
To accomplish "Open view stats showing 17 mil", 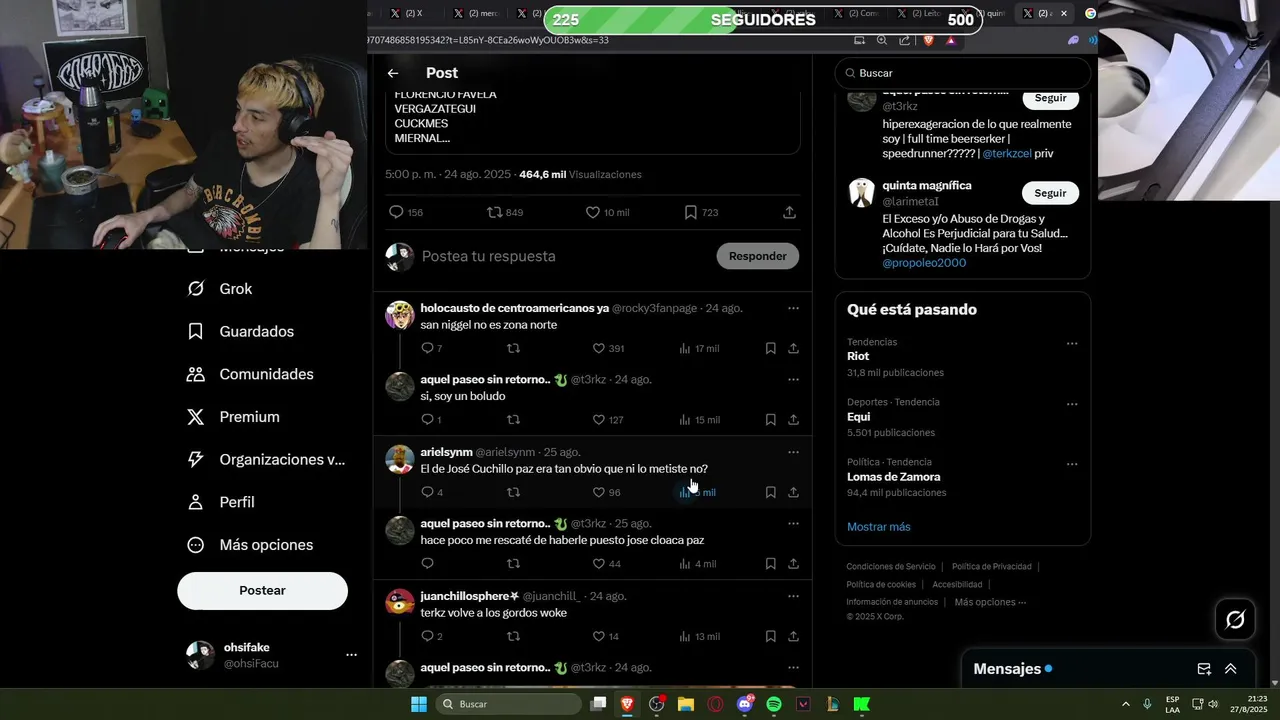I will point(699,348).
